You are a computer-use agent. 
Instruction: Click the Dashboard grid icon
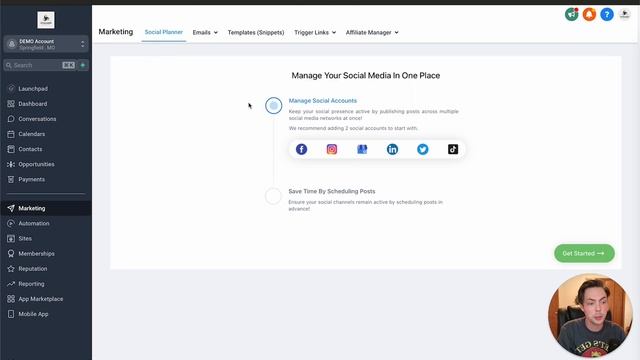click(x=11, y=104)
